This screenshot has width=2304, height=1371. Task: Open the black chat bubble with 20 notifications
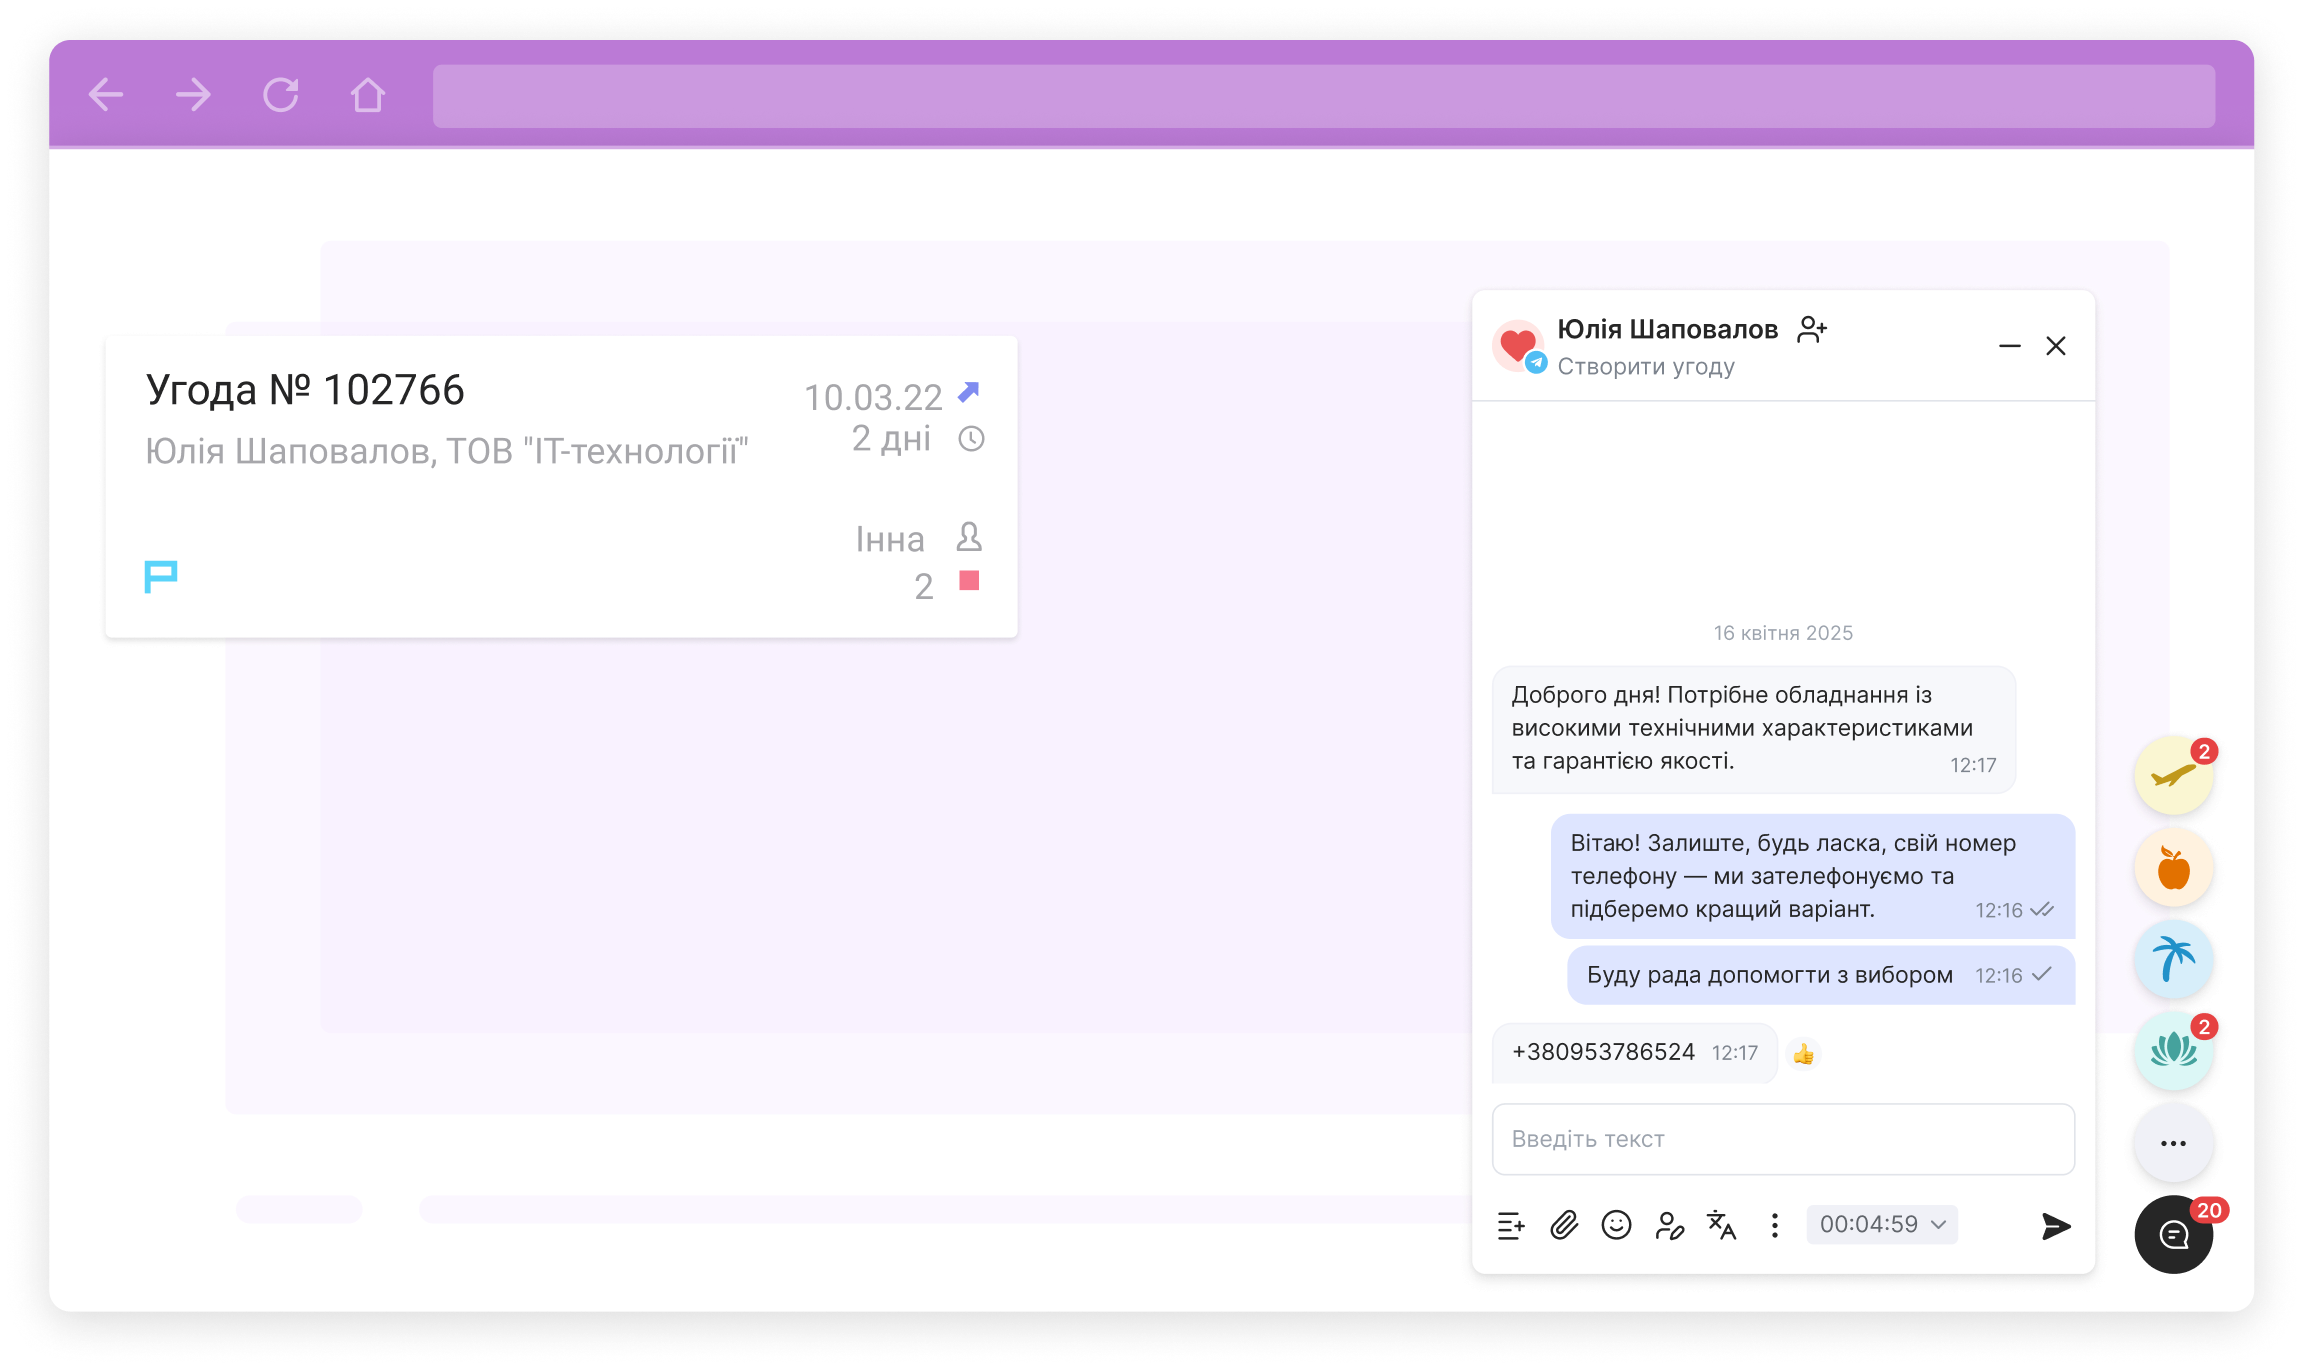click(x=2173, y=1234)
